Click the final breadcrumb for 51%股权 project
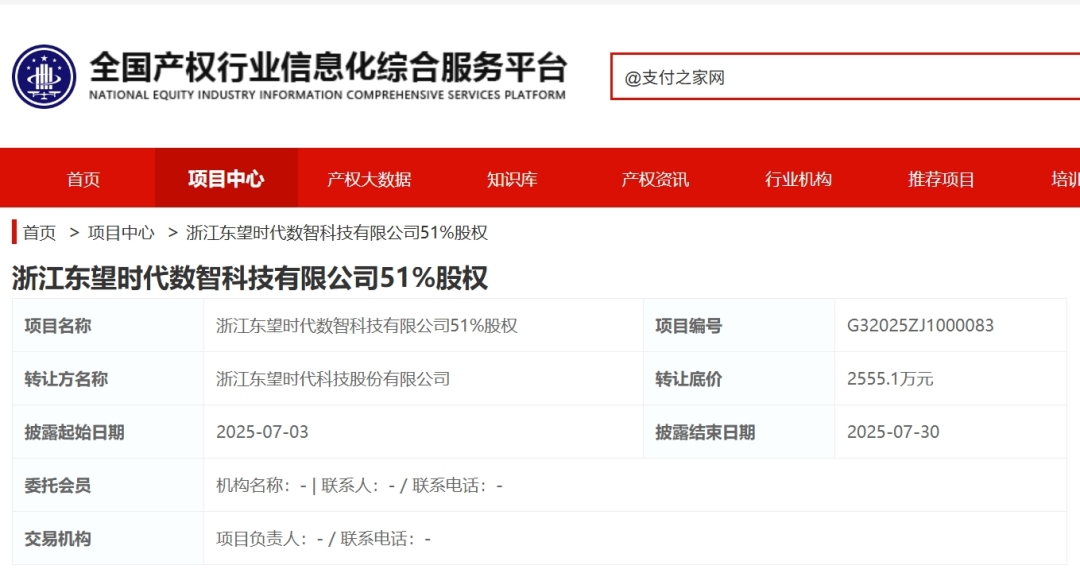 point(337,233)
